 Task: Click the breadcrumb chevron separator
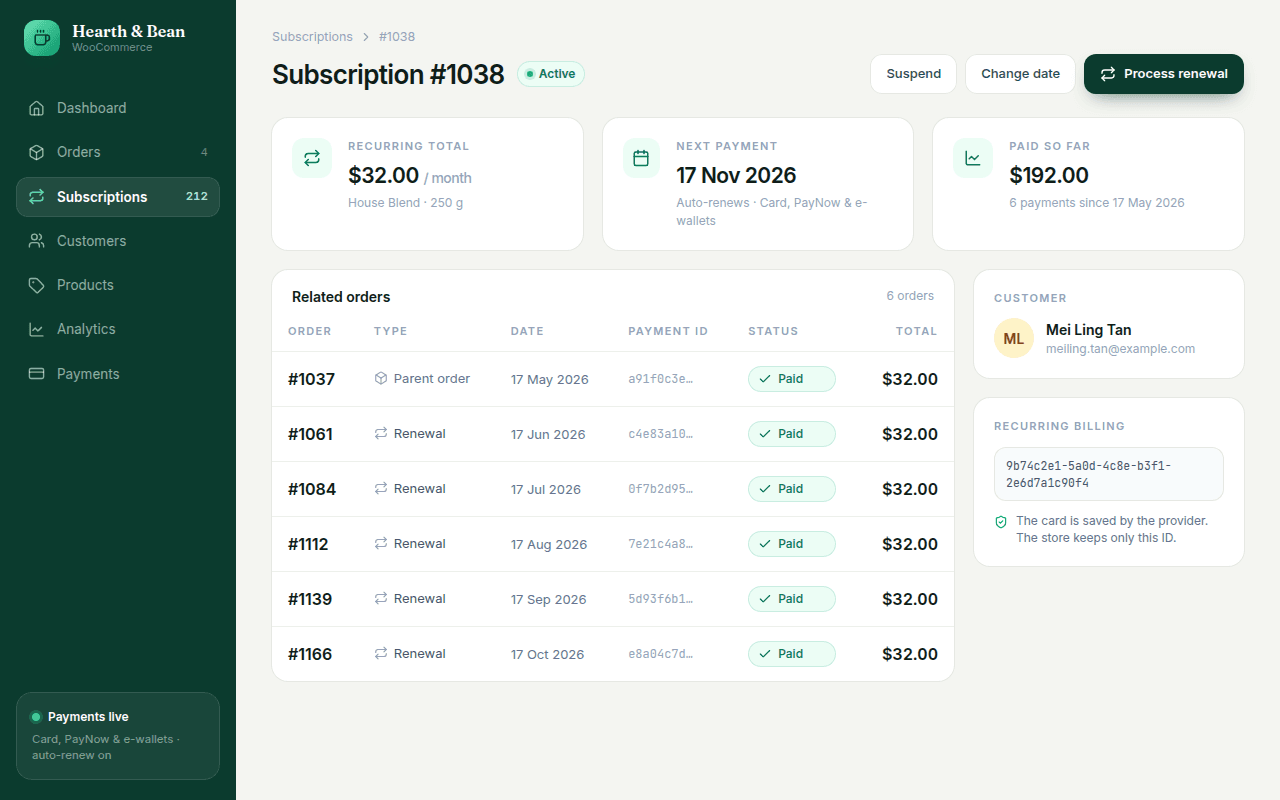366,37
